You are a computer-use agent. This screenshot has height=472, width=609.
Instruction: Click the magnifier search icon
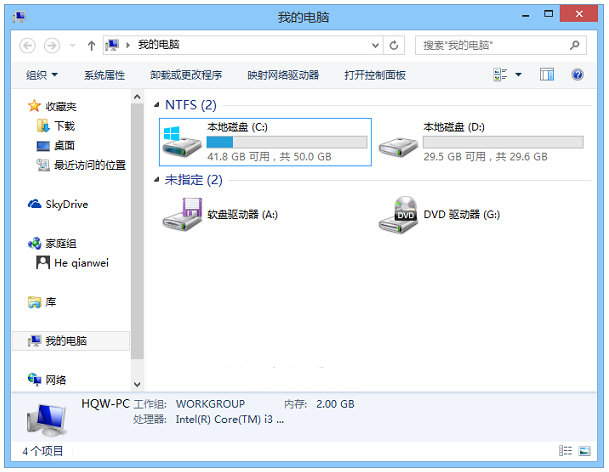point(574,45)
